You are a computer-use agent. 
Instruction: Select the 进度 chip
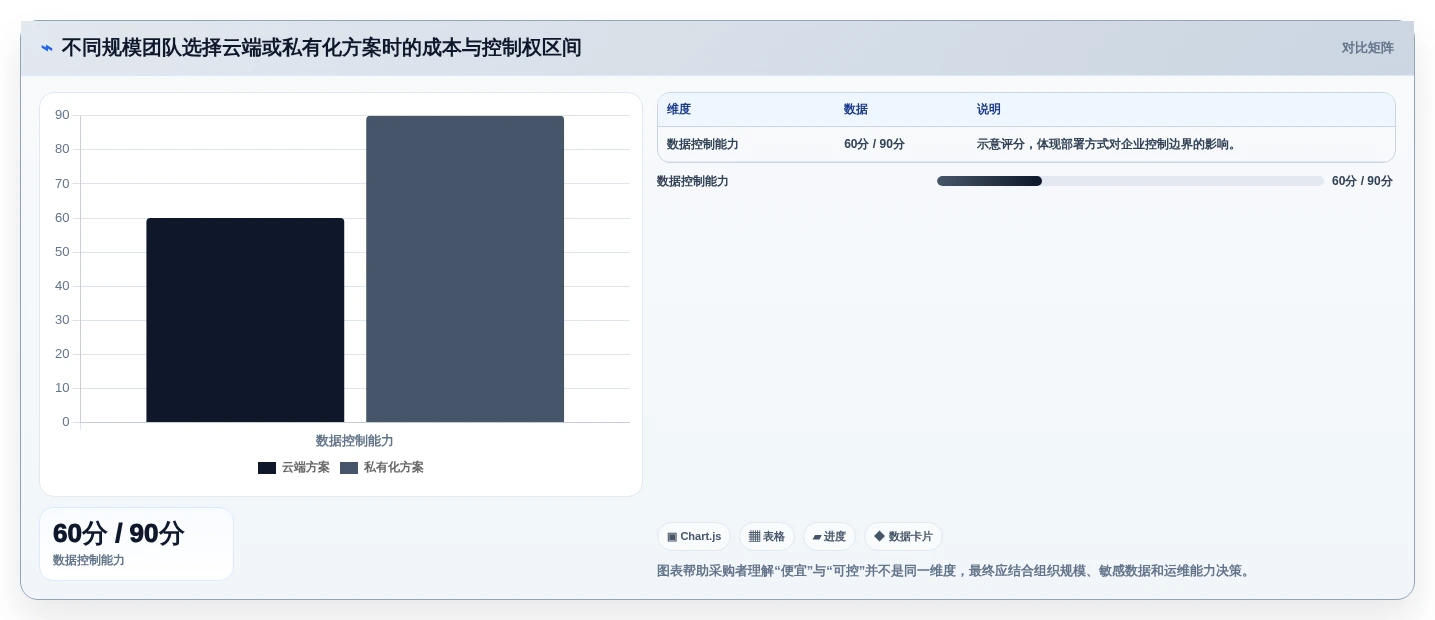click(x=829, y=537)
